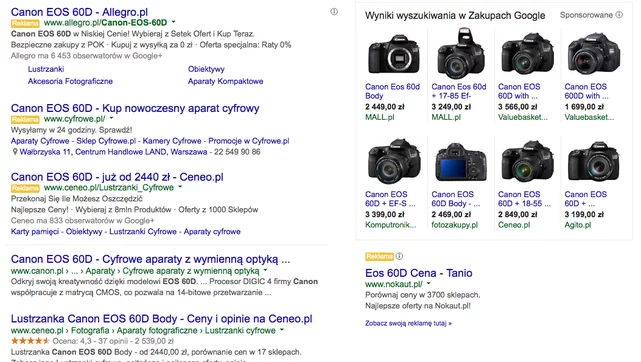Image resolution: width=641 pixels, height=362 pixels.
Task: Click Agito.pl store name
Action: (x=578, y=225)
